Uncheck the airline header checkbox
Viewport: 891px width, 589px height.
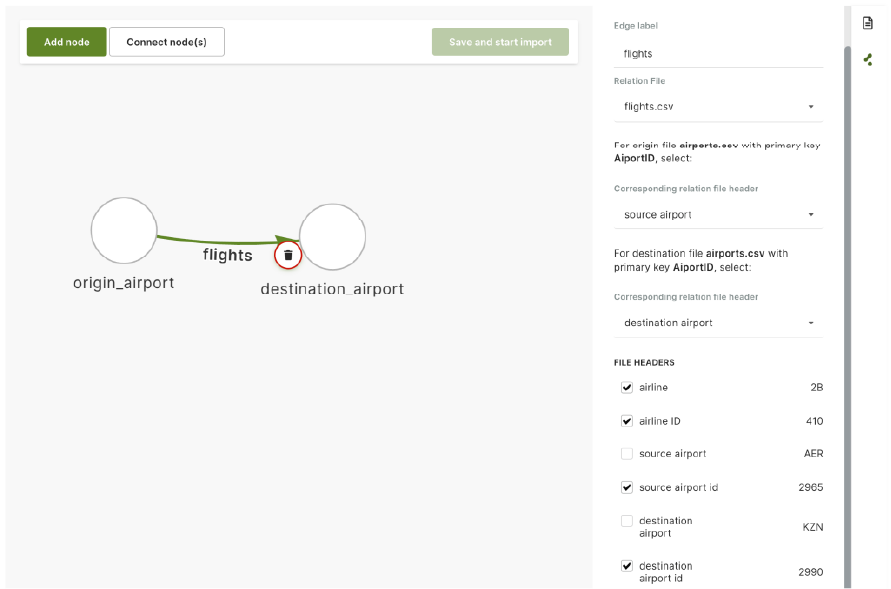pyautogui.click(x=627, y=387)
